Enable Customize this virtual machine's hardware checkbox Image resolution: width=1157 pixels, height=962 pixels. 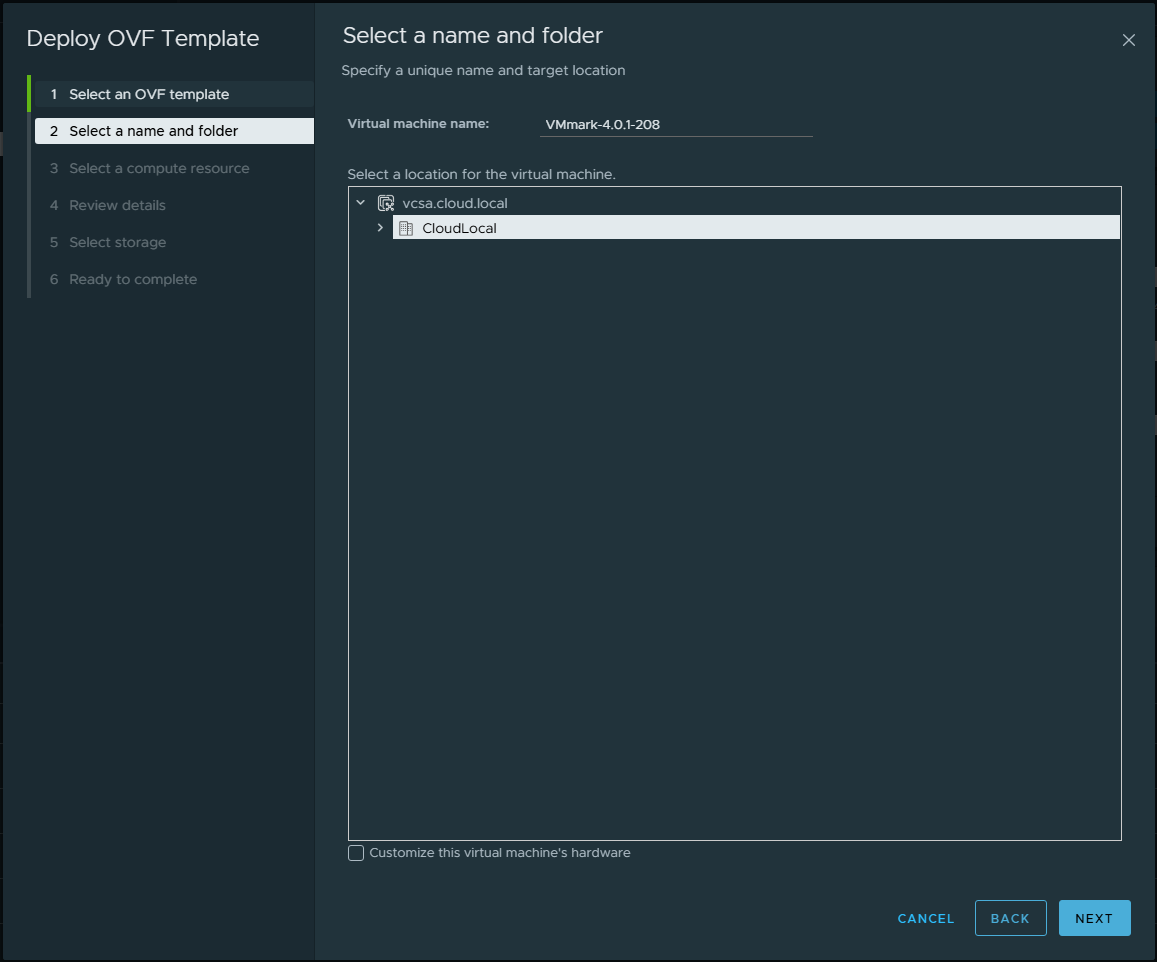pyautogui.click(x=356, y=853)
